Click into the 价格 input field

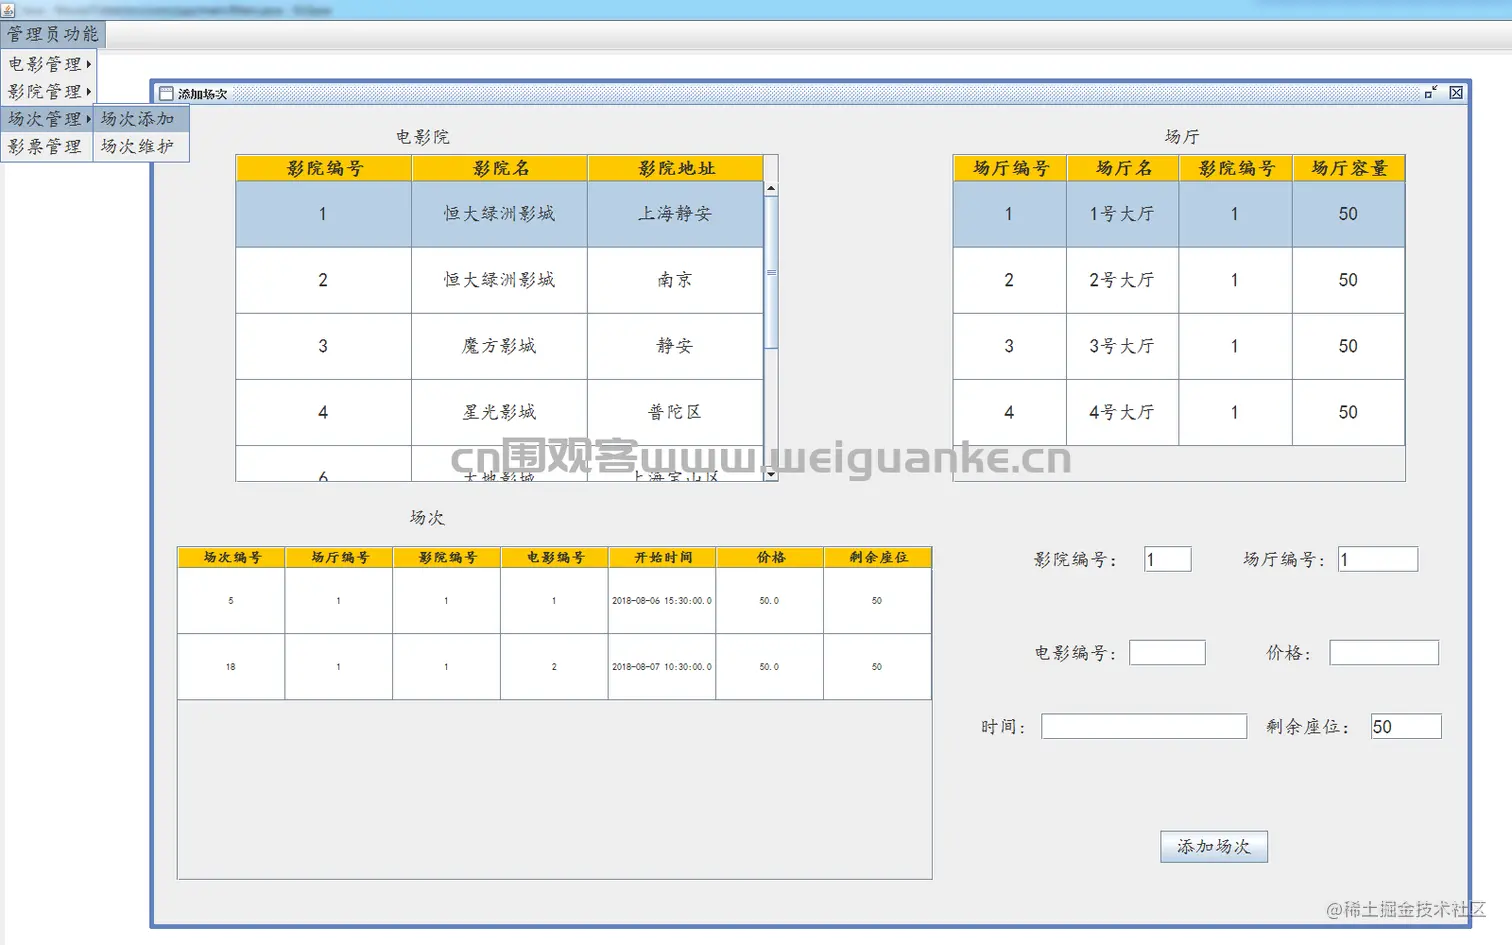coord(1384,653)
